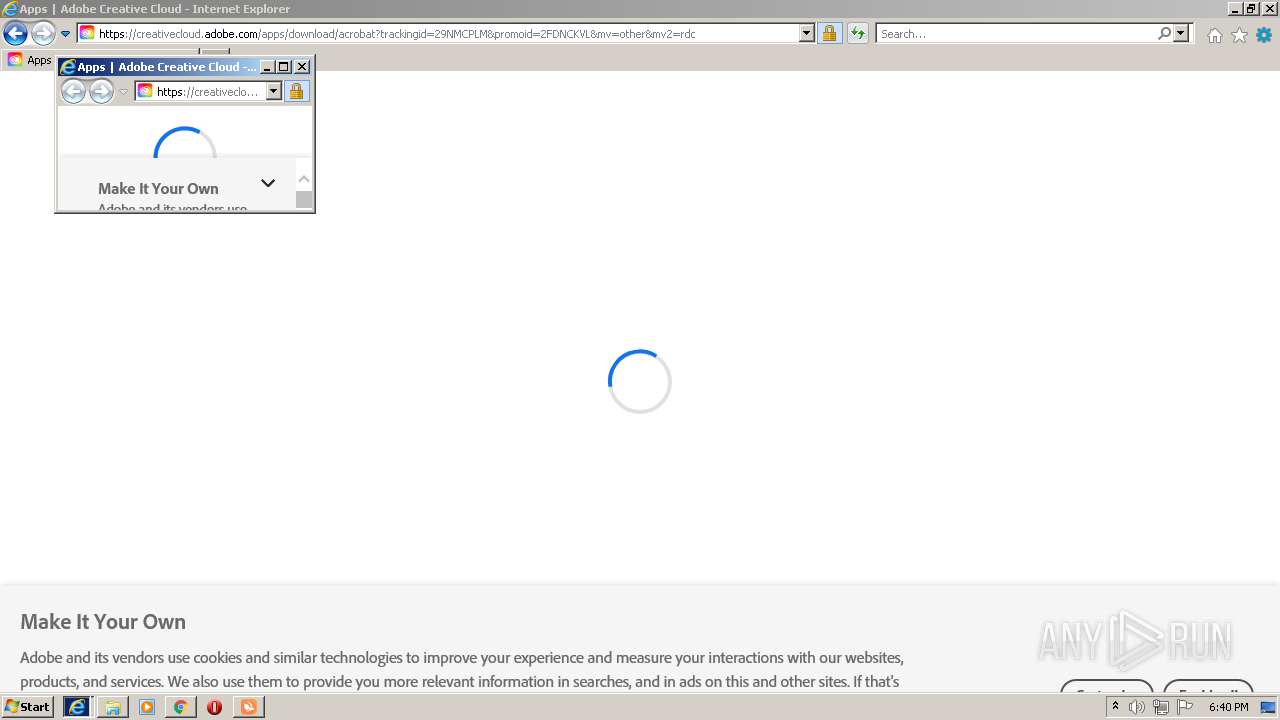Viewport: 1280px width, 720px height.
Task: Expand the popup window address dropdown
Action: tap(274, 91)
